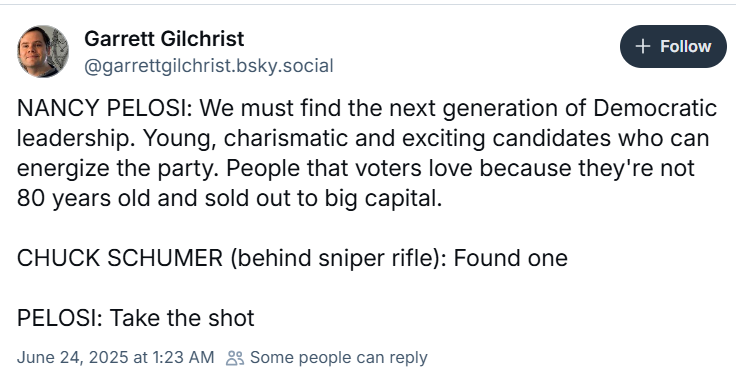Click the '(behind sniper rifle)' parenthetical
This screenshot has width=736, height=377.
pos(336,258)
